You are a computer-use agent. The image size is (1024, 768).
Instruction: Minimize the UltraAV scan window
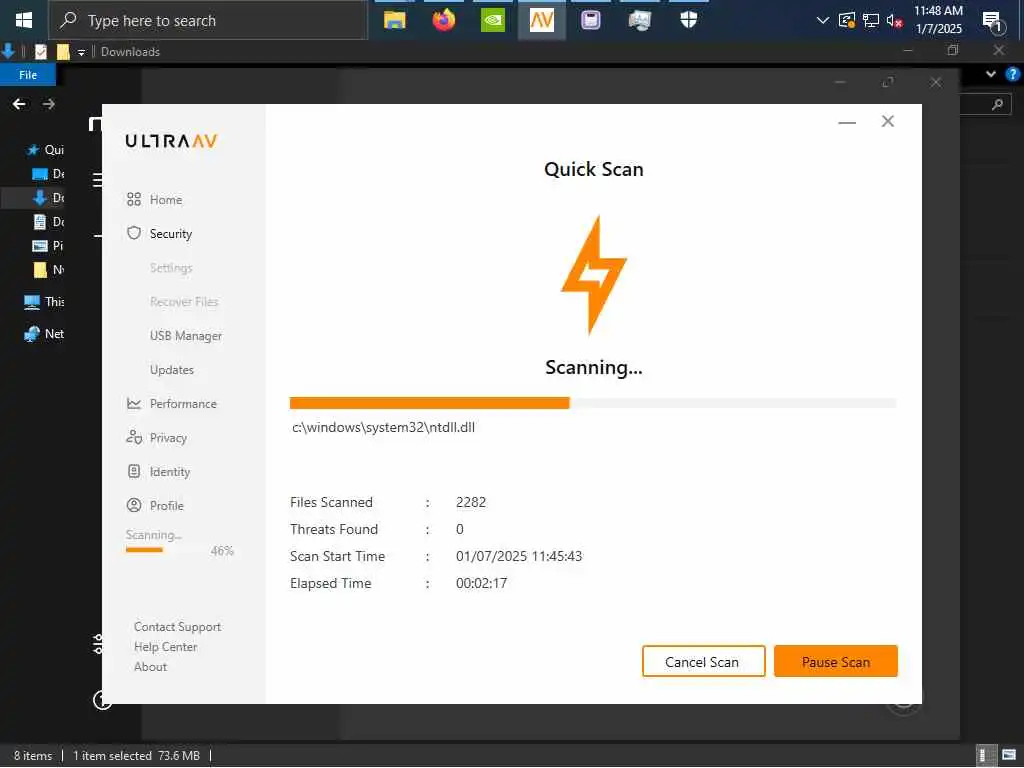coord(847,122)
